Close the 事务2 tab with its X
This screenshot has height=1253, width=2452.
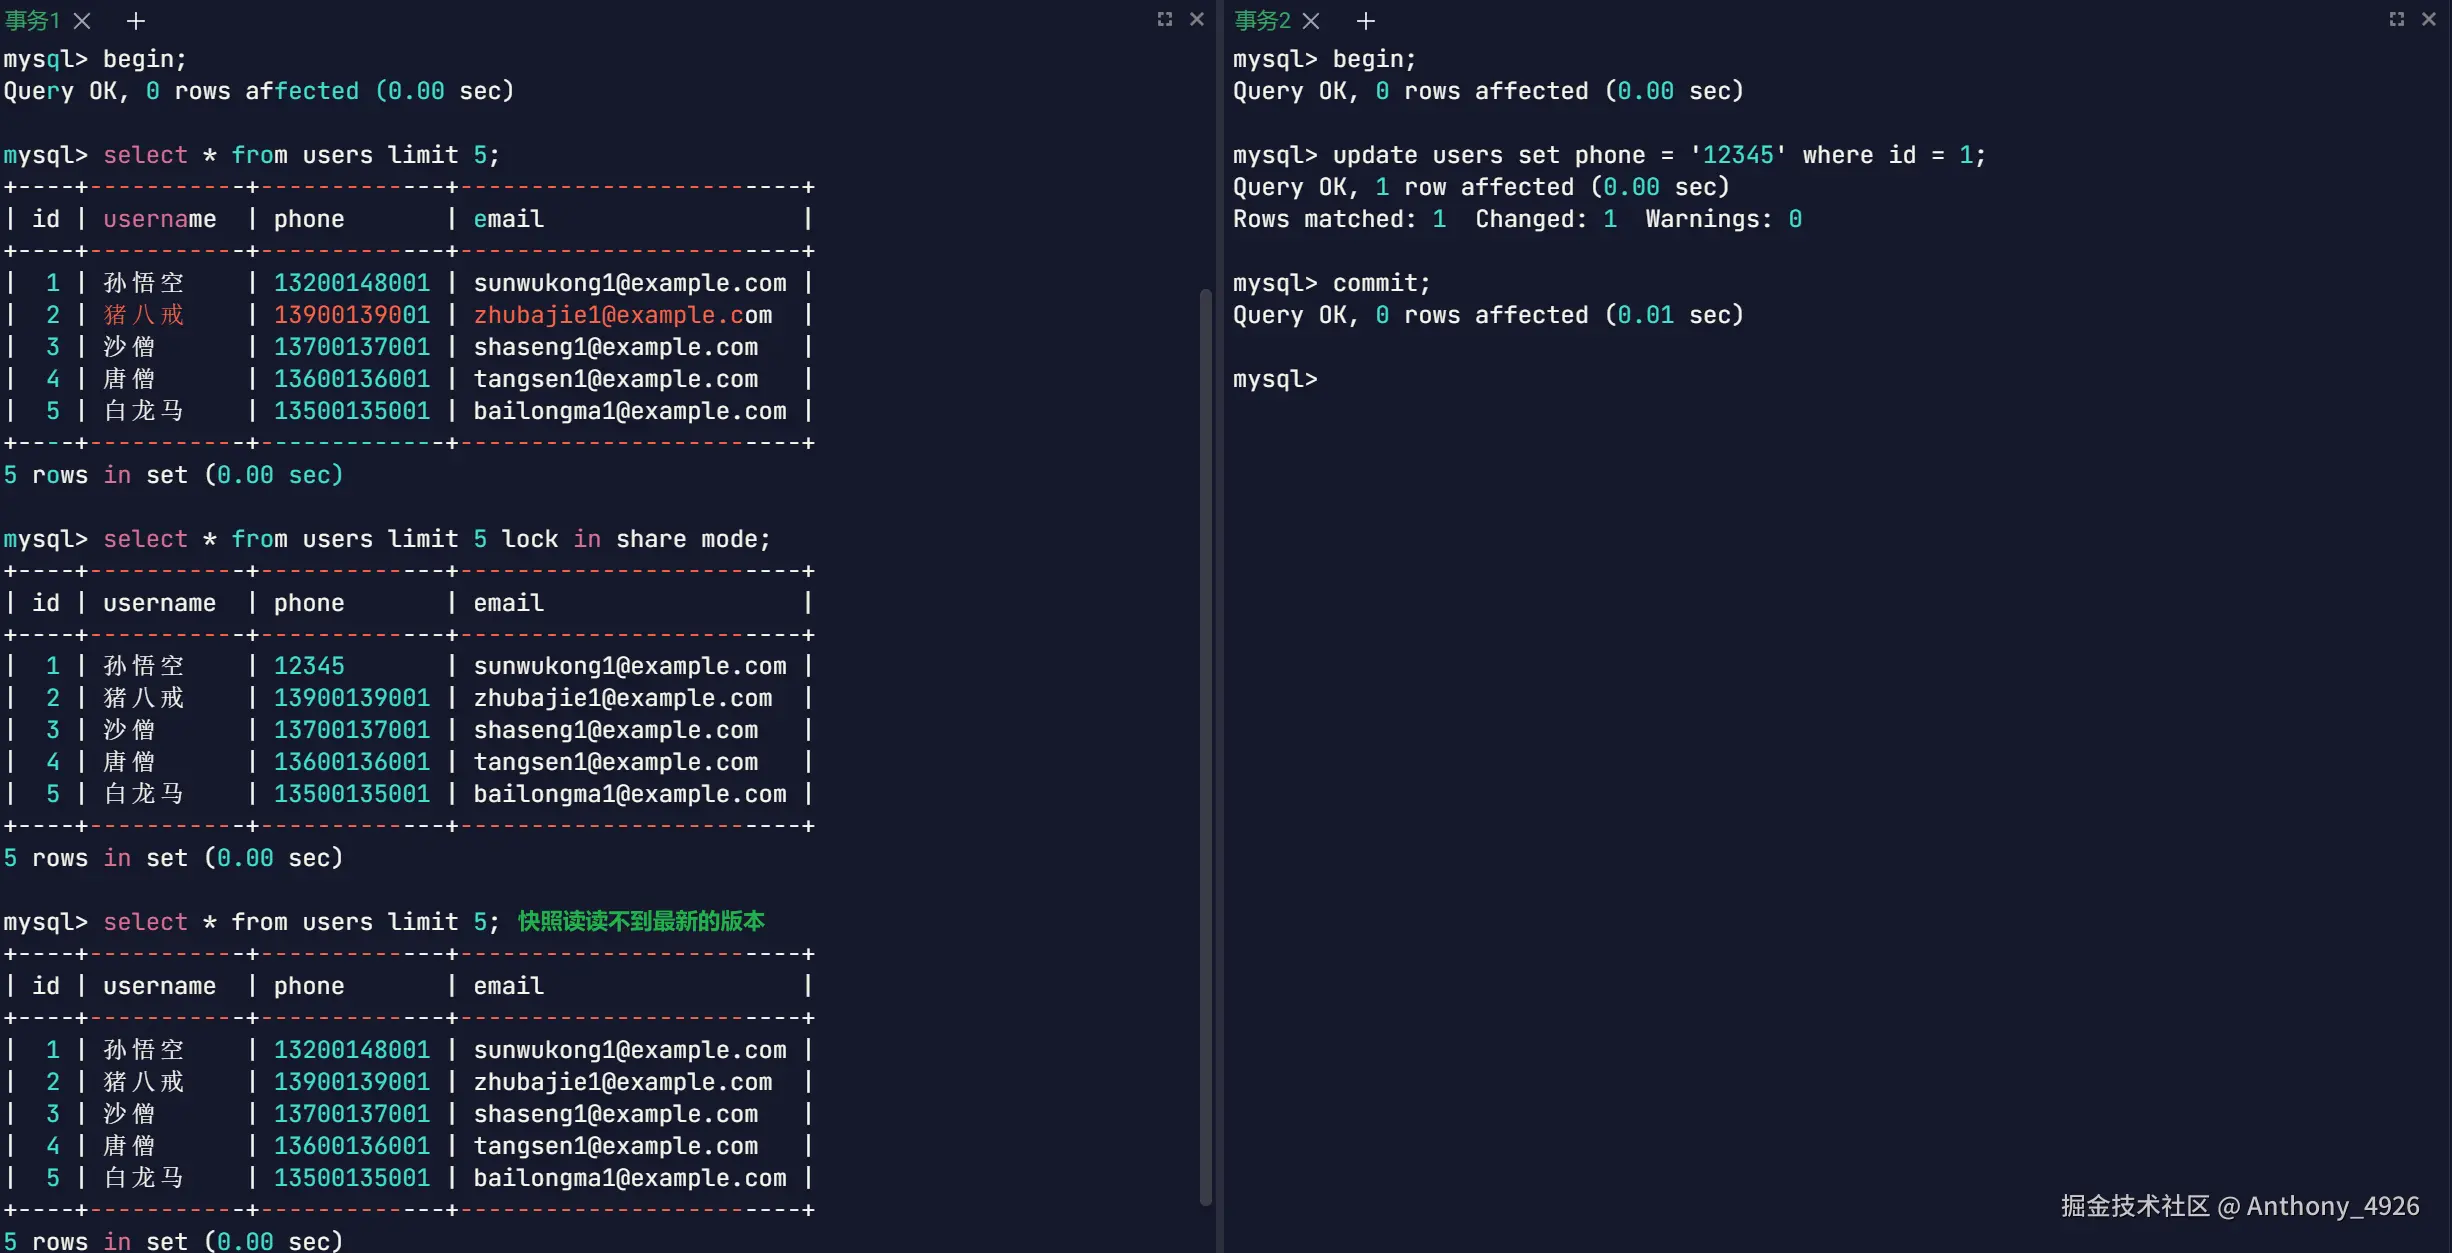(1311, 20)
